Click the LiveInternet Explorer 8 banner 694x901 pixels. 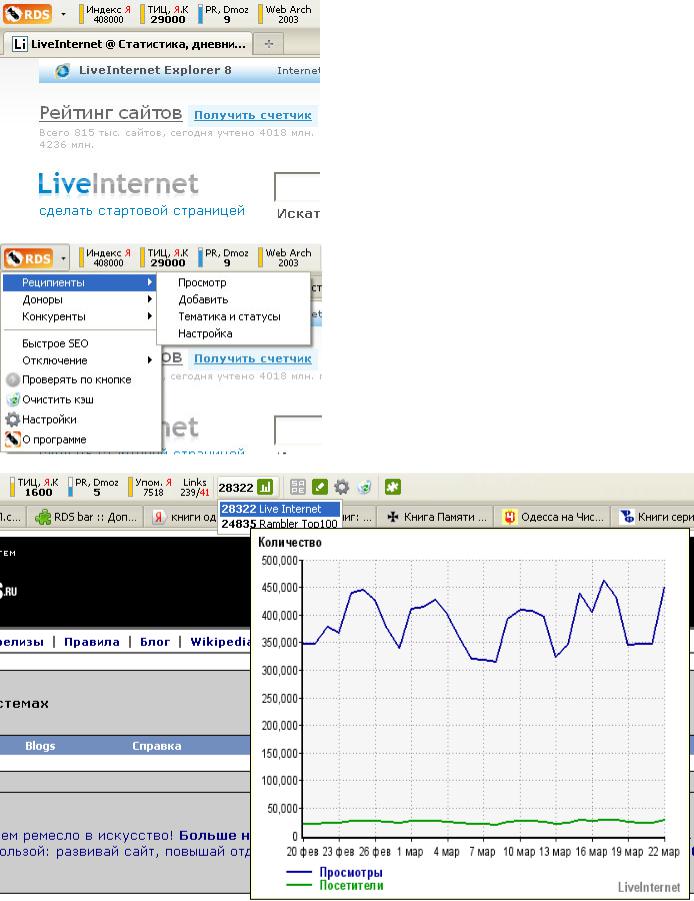[x=179, y=71]
